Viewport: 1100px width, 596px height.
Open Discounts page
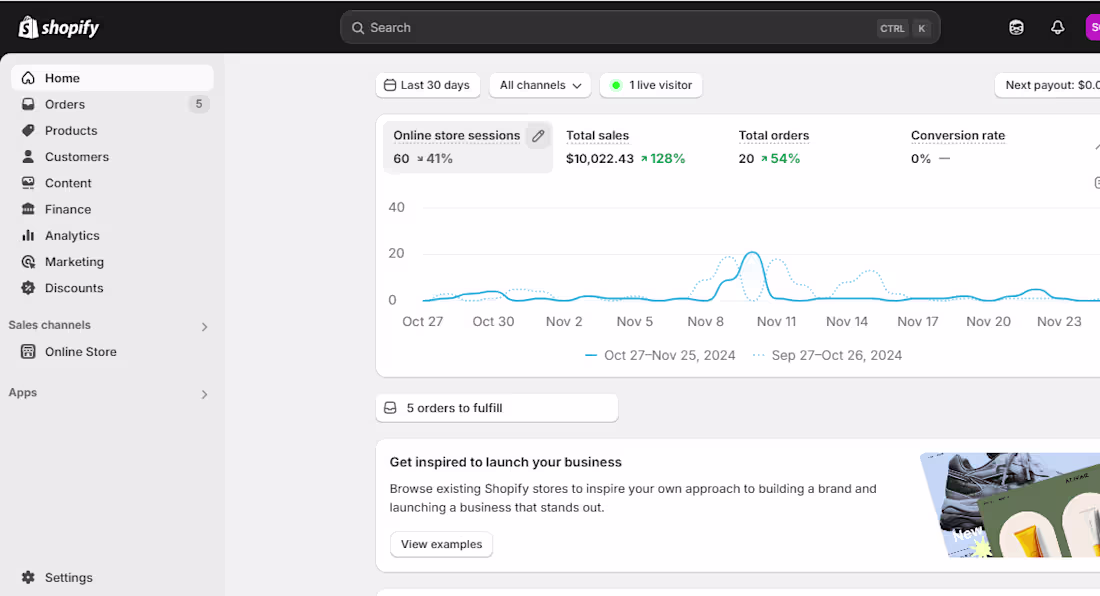point(74,288)
